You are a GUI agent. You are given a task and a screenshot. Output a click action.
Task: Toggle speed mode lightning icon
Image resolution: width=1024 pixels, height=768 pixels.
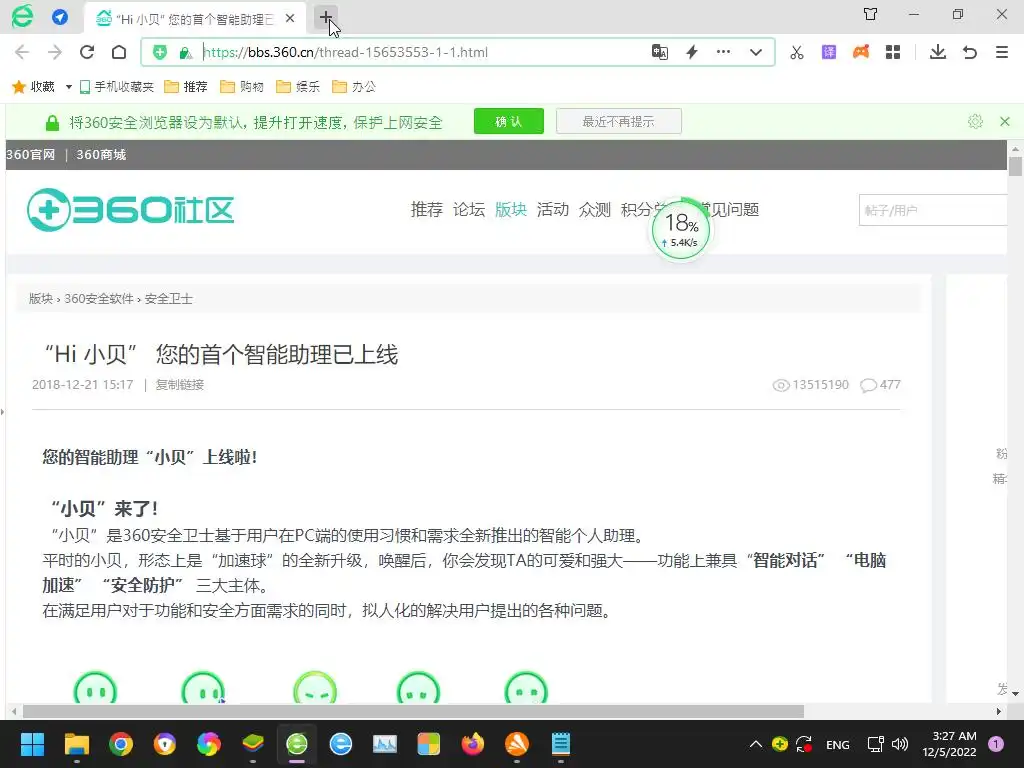[692, 52]
